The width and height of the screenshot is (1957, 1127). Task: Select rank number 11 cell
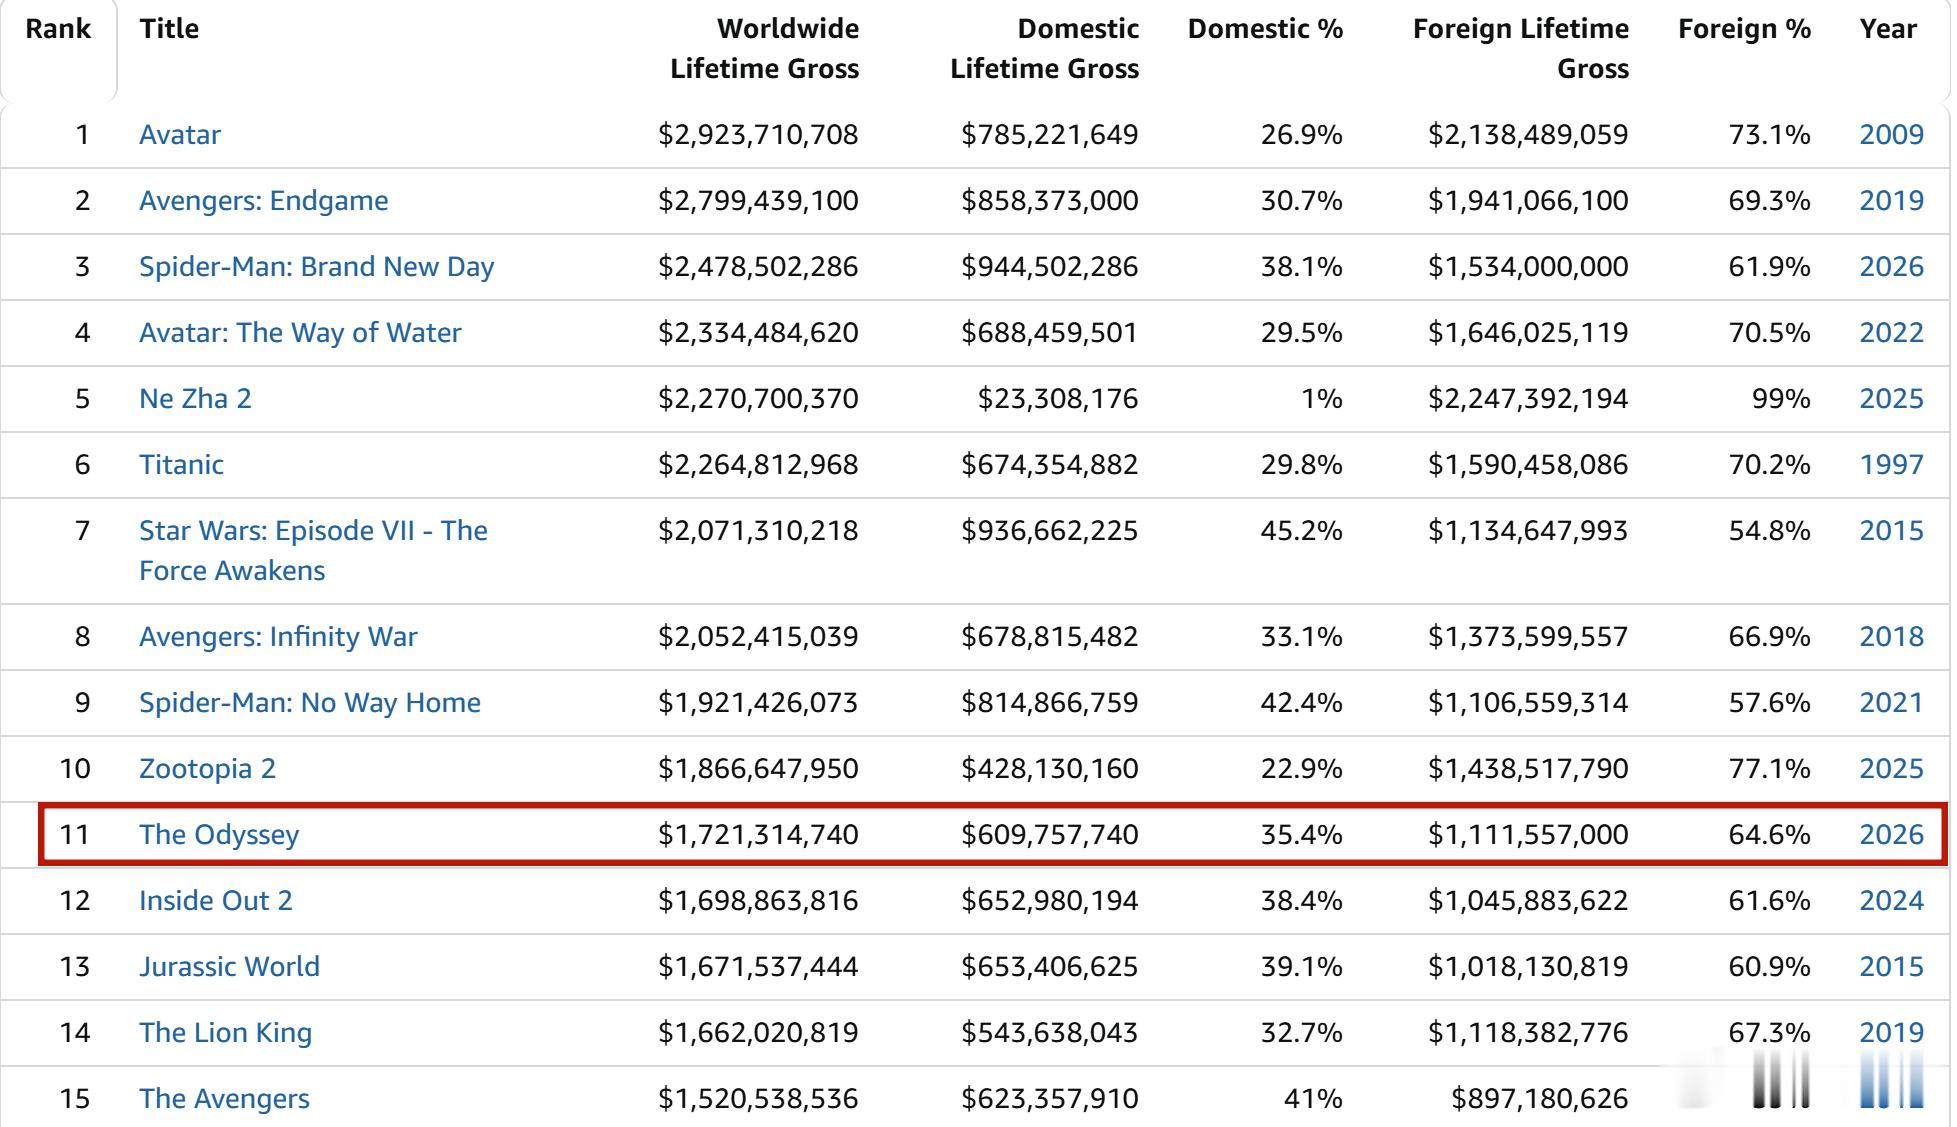tap(75, 834)
